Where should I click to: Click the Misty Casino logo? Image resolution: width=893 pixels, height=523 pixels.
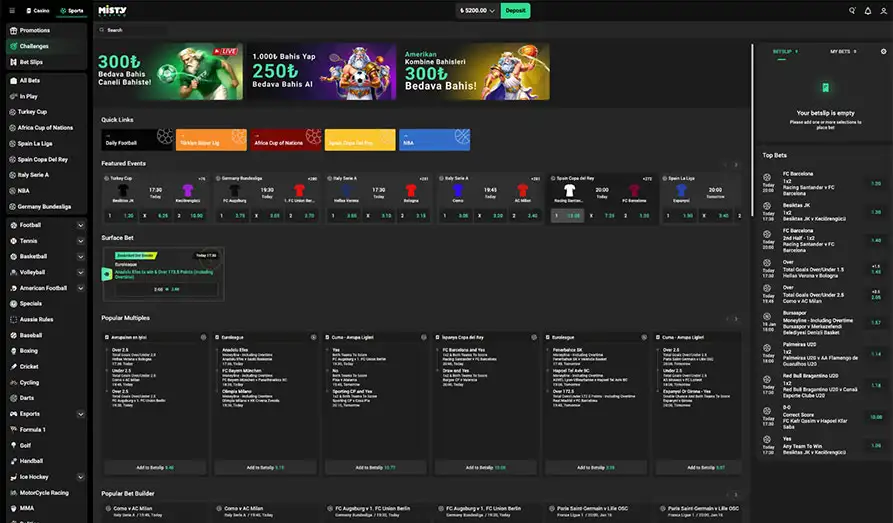point(112,10)
